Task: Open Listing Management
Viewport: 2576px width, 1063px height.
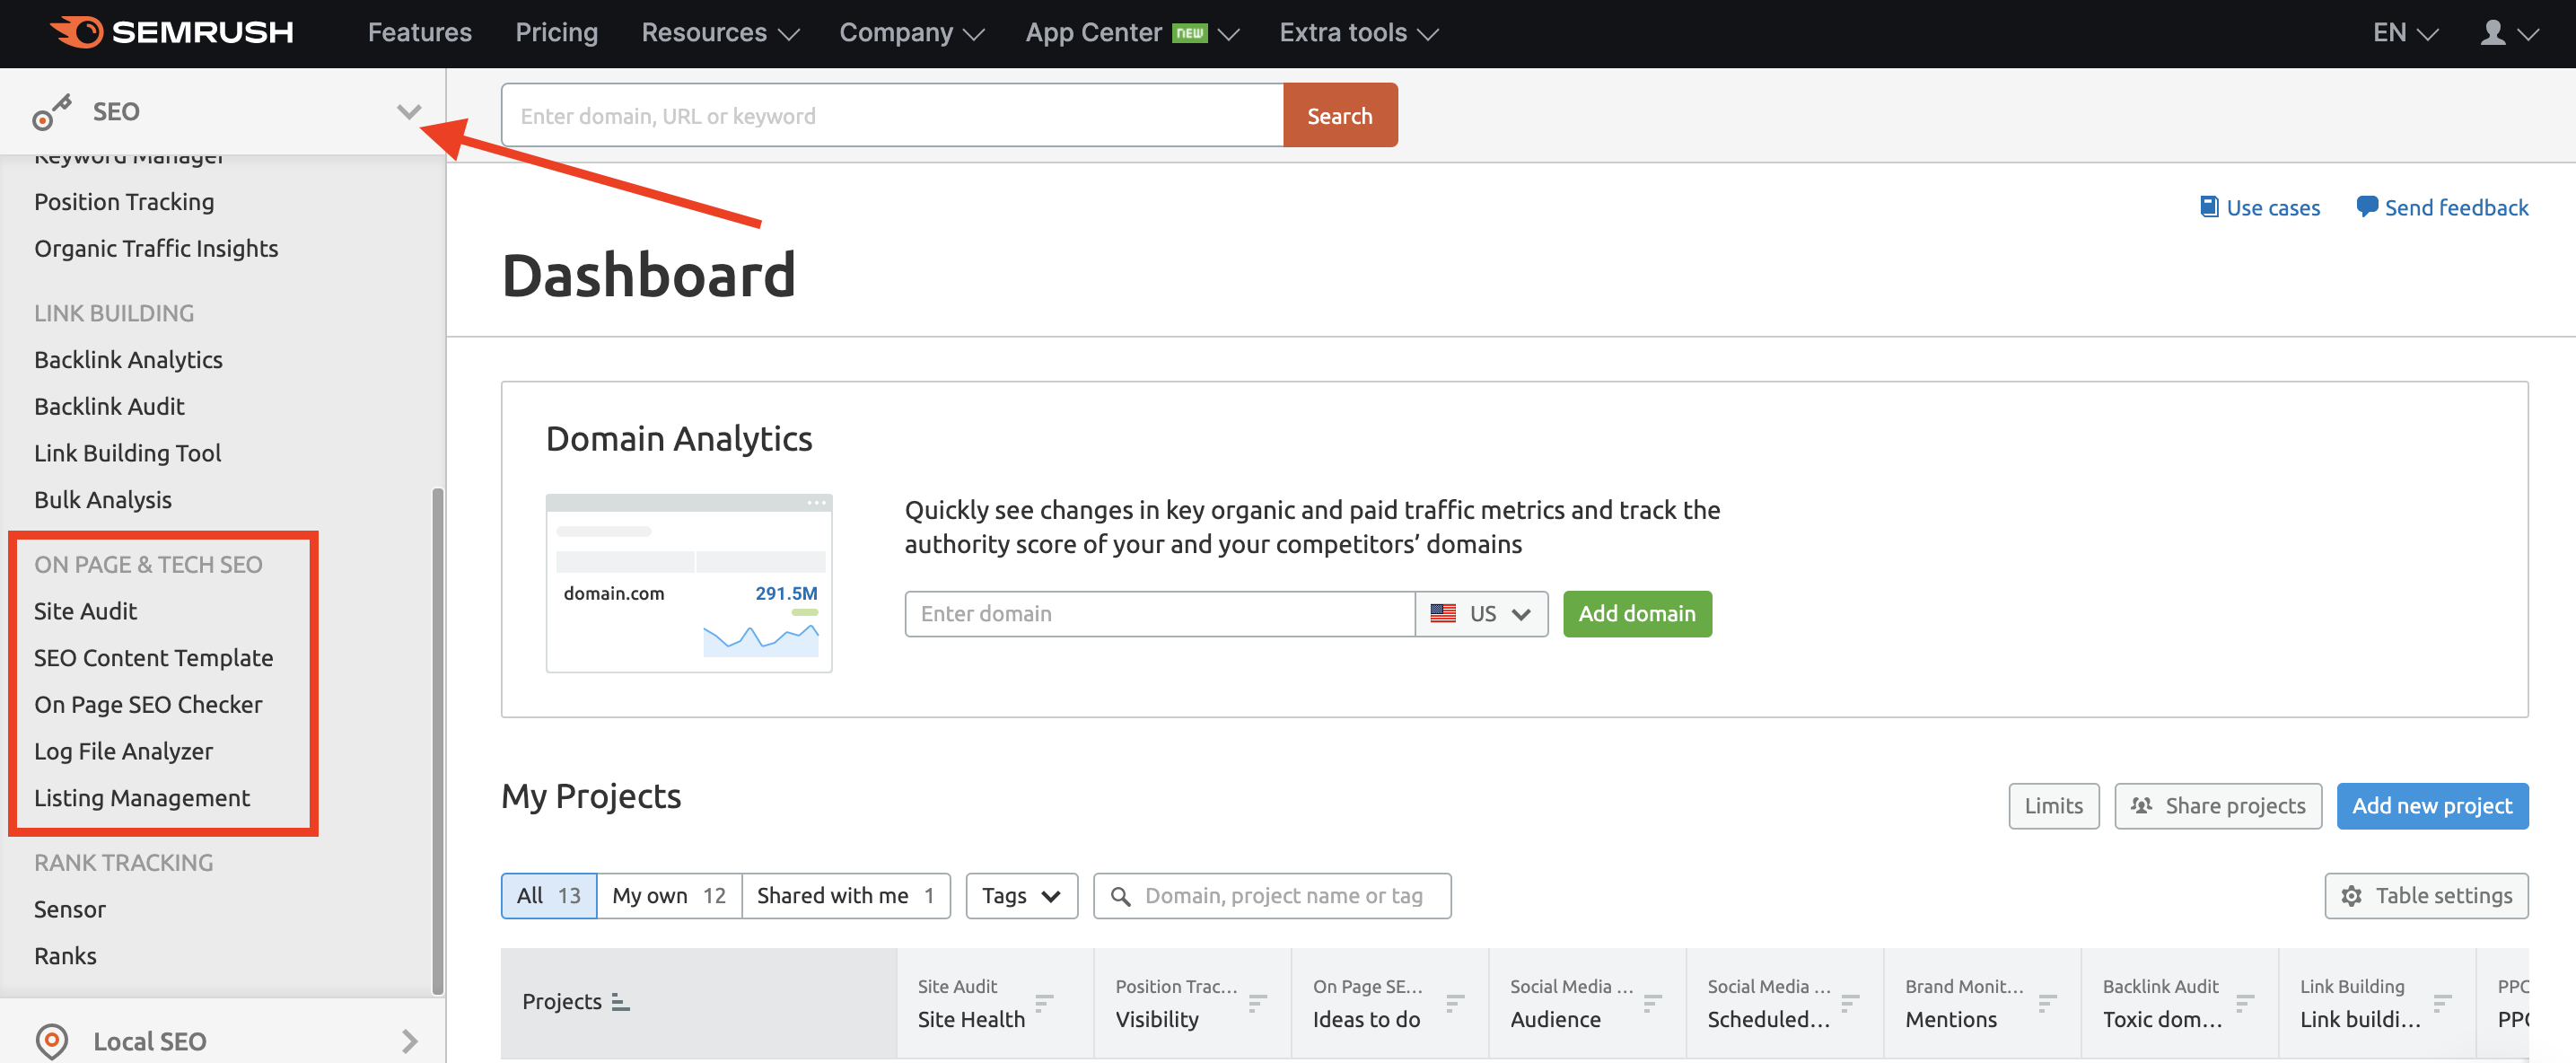Action: (141, 798)
